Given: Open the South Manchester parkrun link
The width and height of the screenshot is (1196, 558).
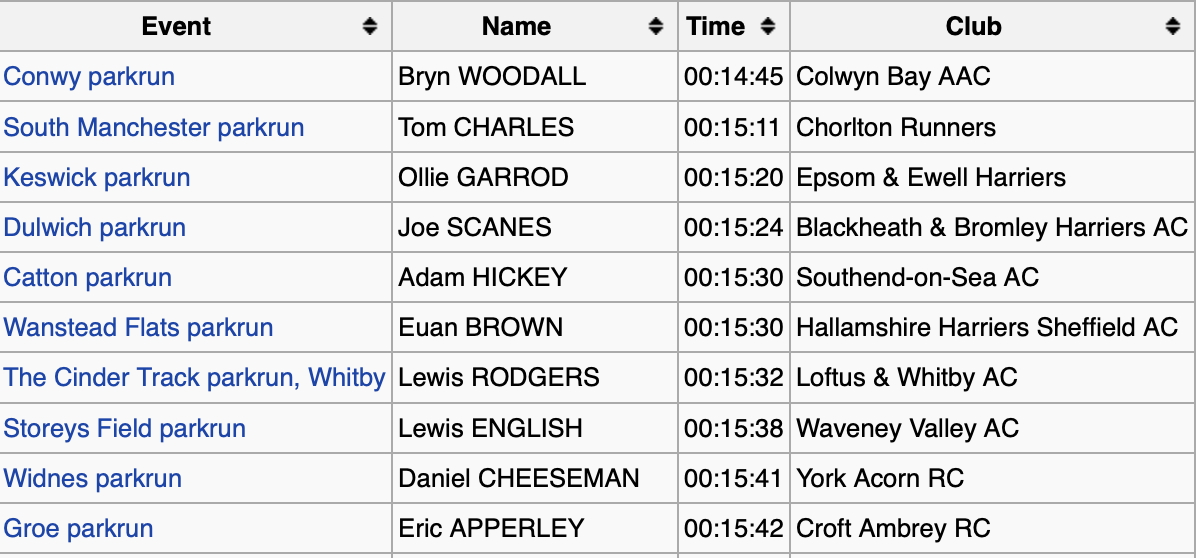Looking at the screenshot, I should (154, 127).
